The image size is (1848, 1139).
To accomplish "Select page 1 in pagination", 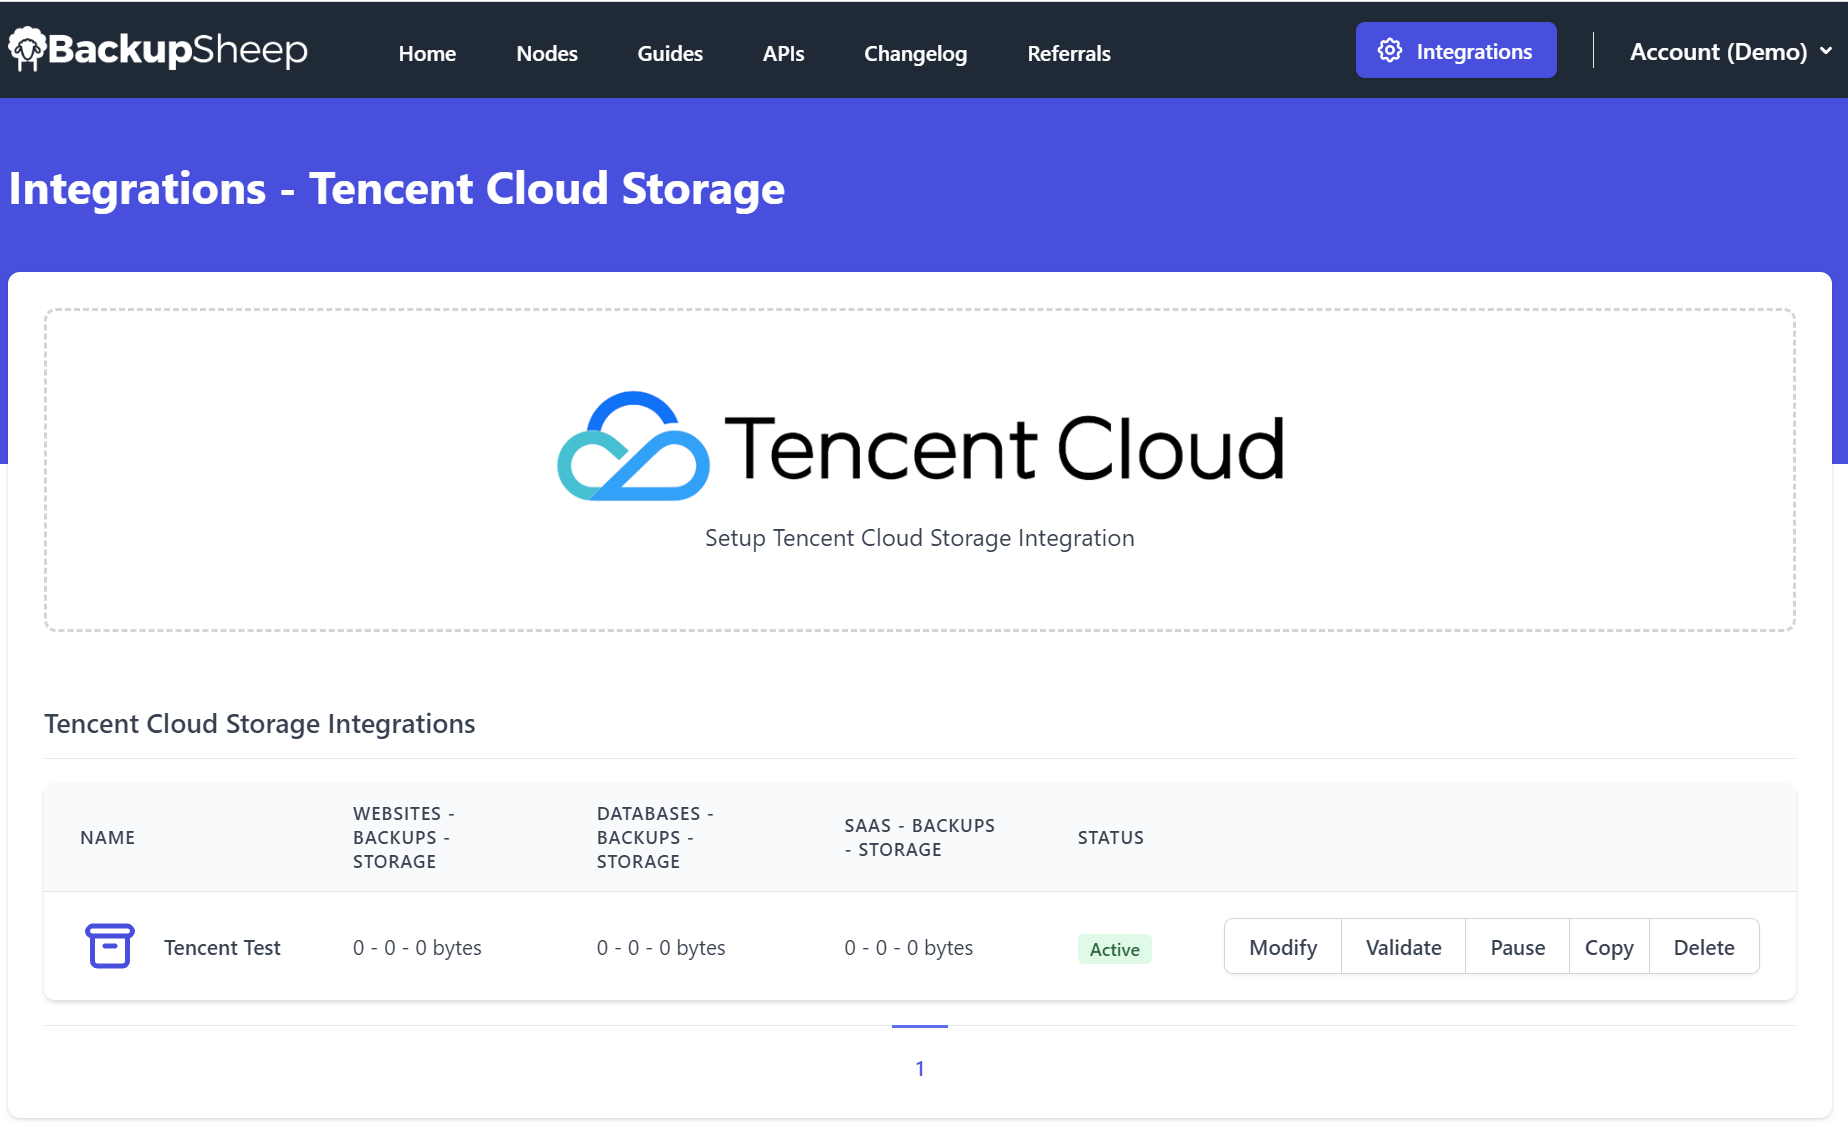I will point(920,1068).
